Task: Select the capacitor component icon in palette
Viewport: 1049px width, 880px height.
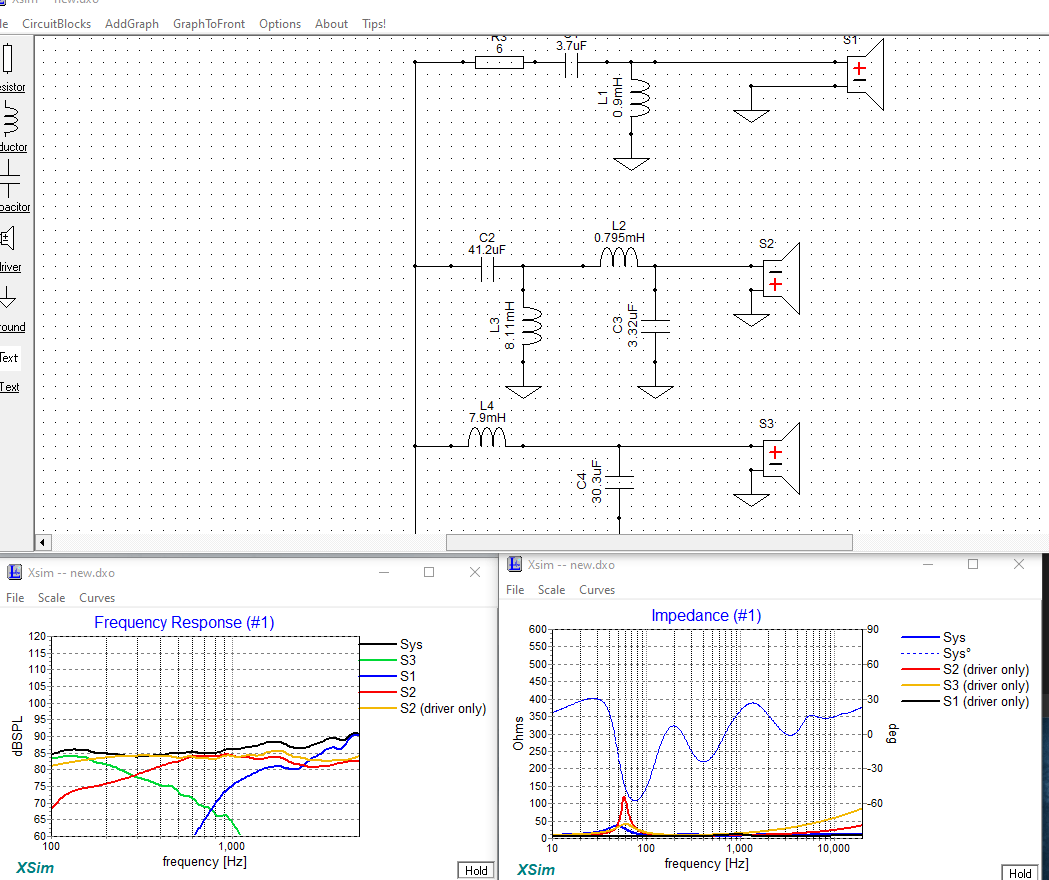Action: point(9,177)
